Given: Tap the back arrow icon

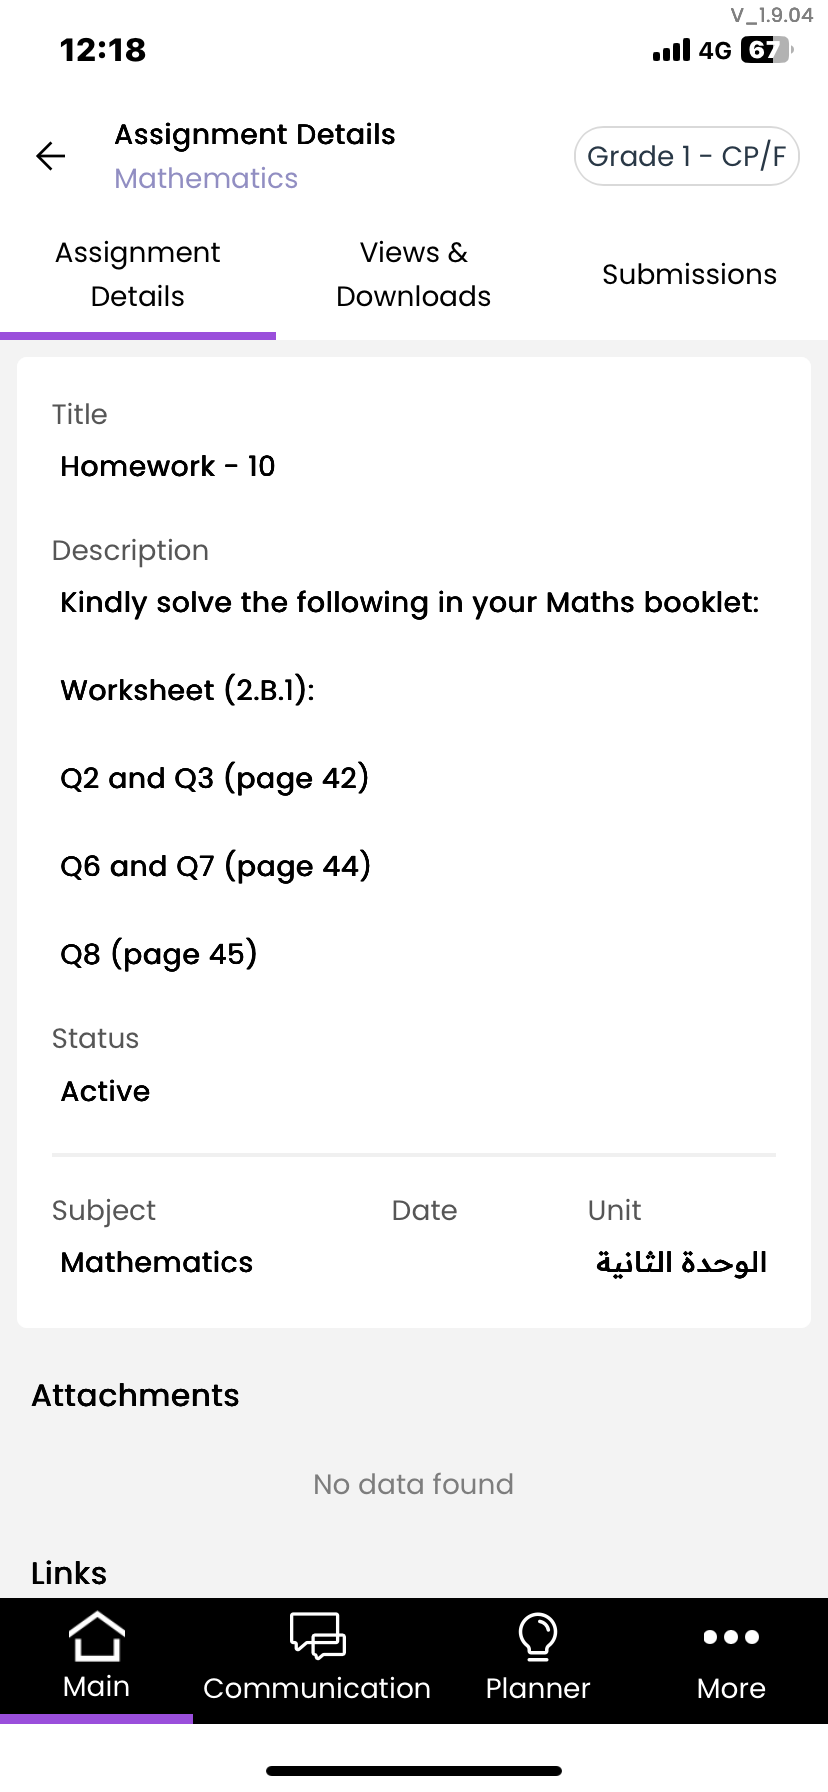Looking at the screenshot, I should point(51,155).
